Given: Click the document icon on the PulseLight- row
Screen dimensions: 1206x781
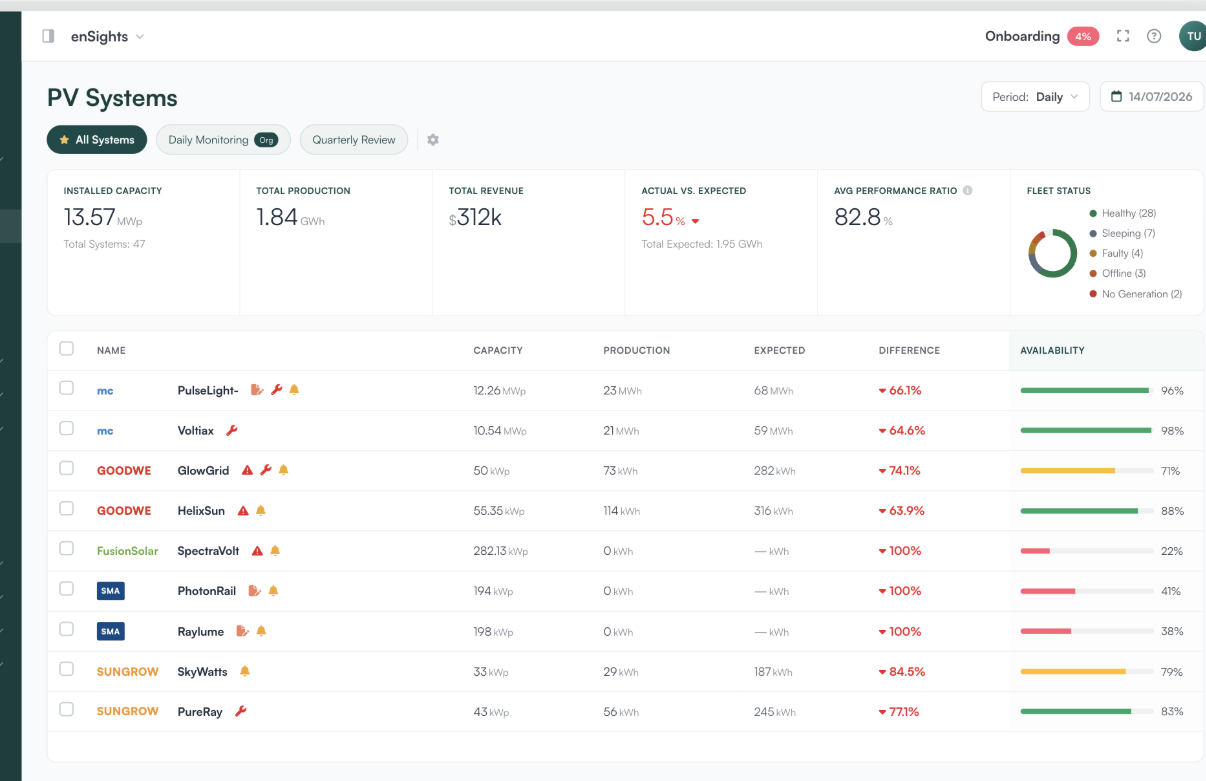Looking at the screenshot, I should [x=257, y=390].
